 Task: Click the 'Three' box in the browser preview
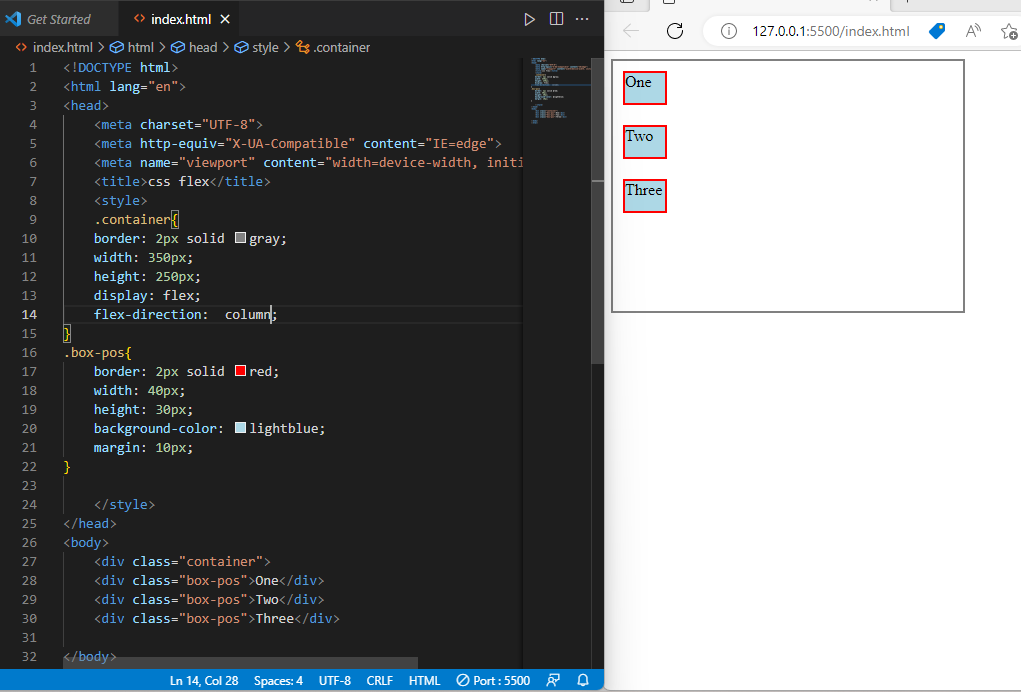(645, 196)
